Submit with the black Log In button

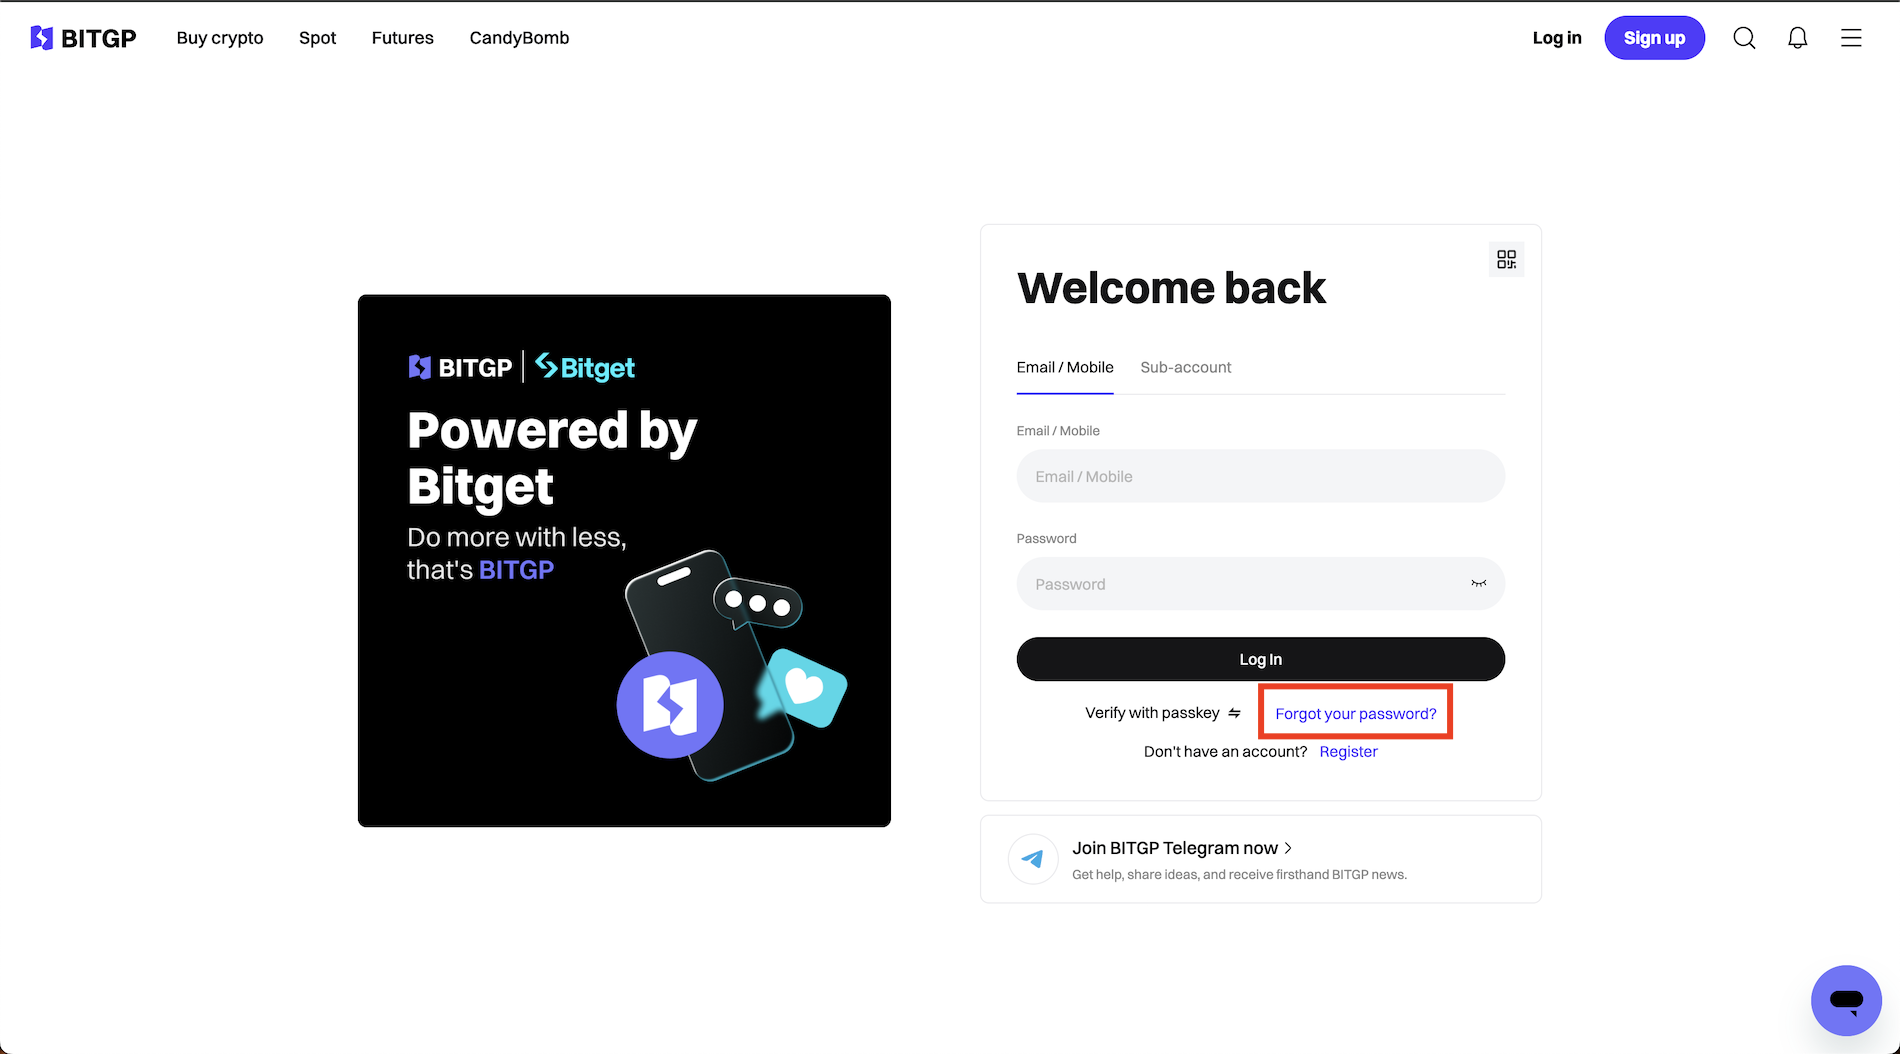pyautogui.click(x=1260, y=659)
